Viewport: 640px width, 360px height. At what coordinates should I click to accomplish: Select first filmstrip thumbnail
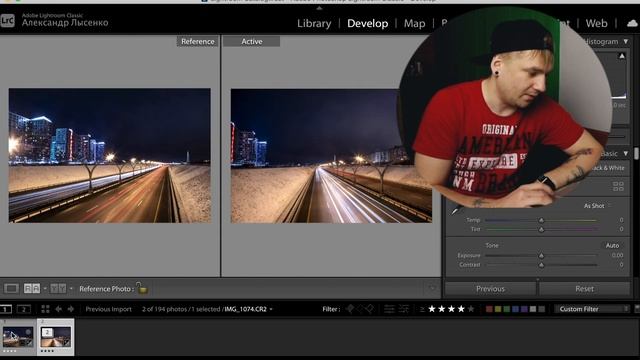point(18,338)
